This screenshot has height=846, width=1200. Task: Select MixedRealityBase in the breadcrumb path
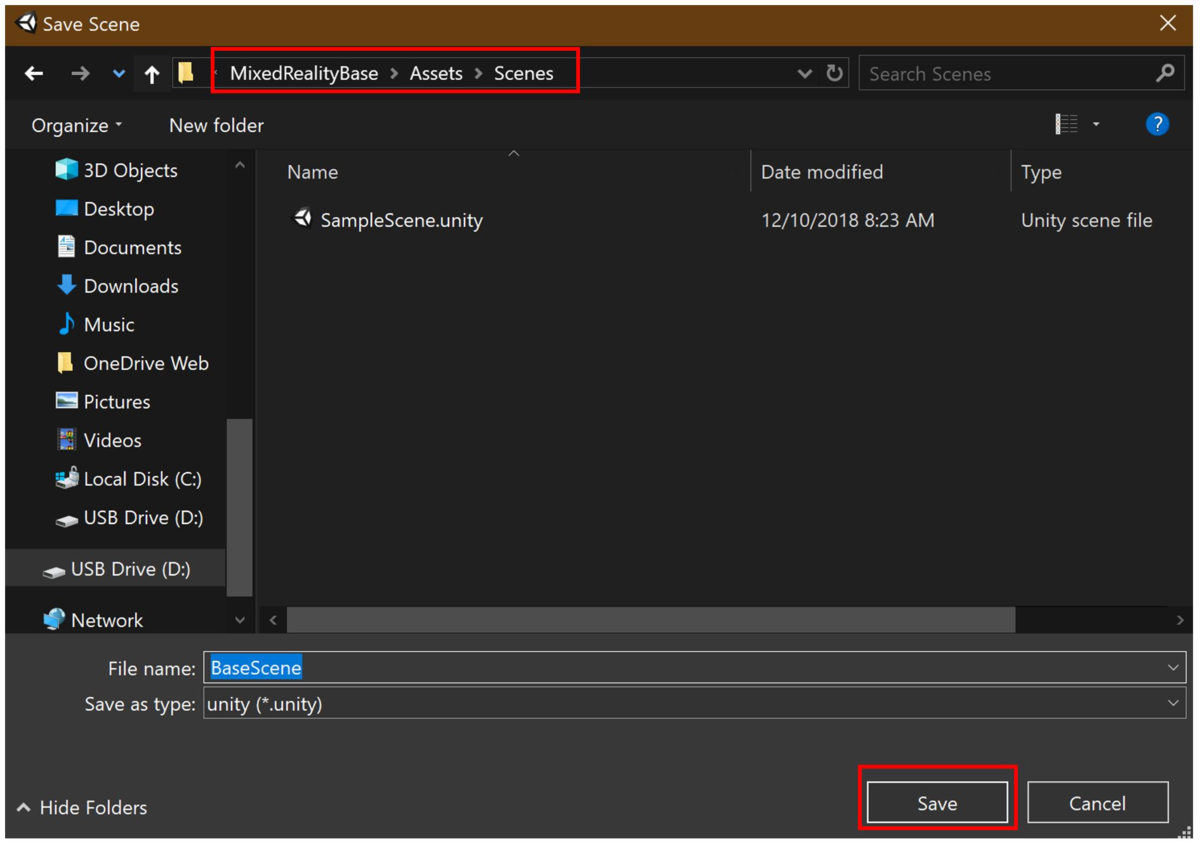coord(304,73)
